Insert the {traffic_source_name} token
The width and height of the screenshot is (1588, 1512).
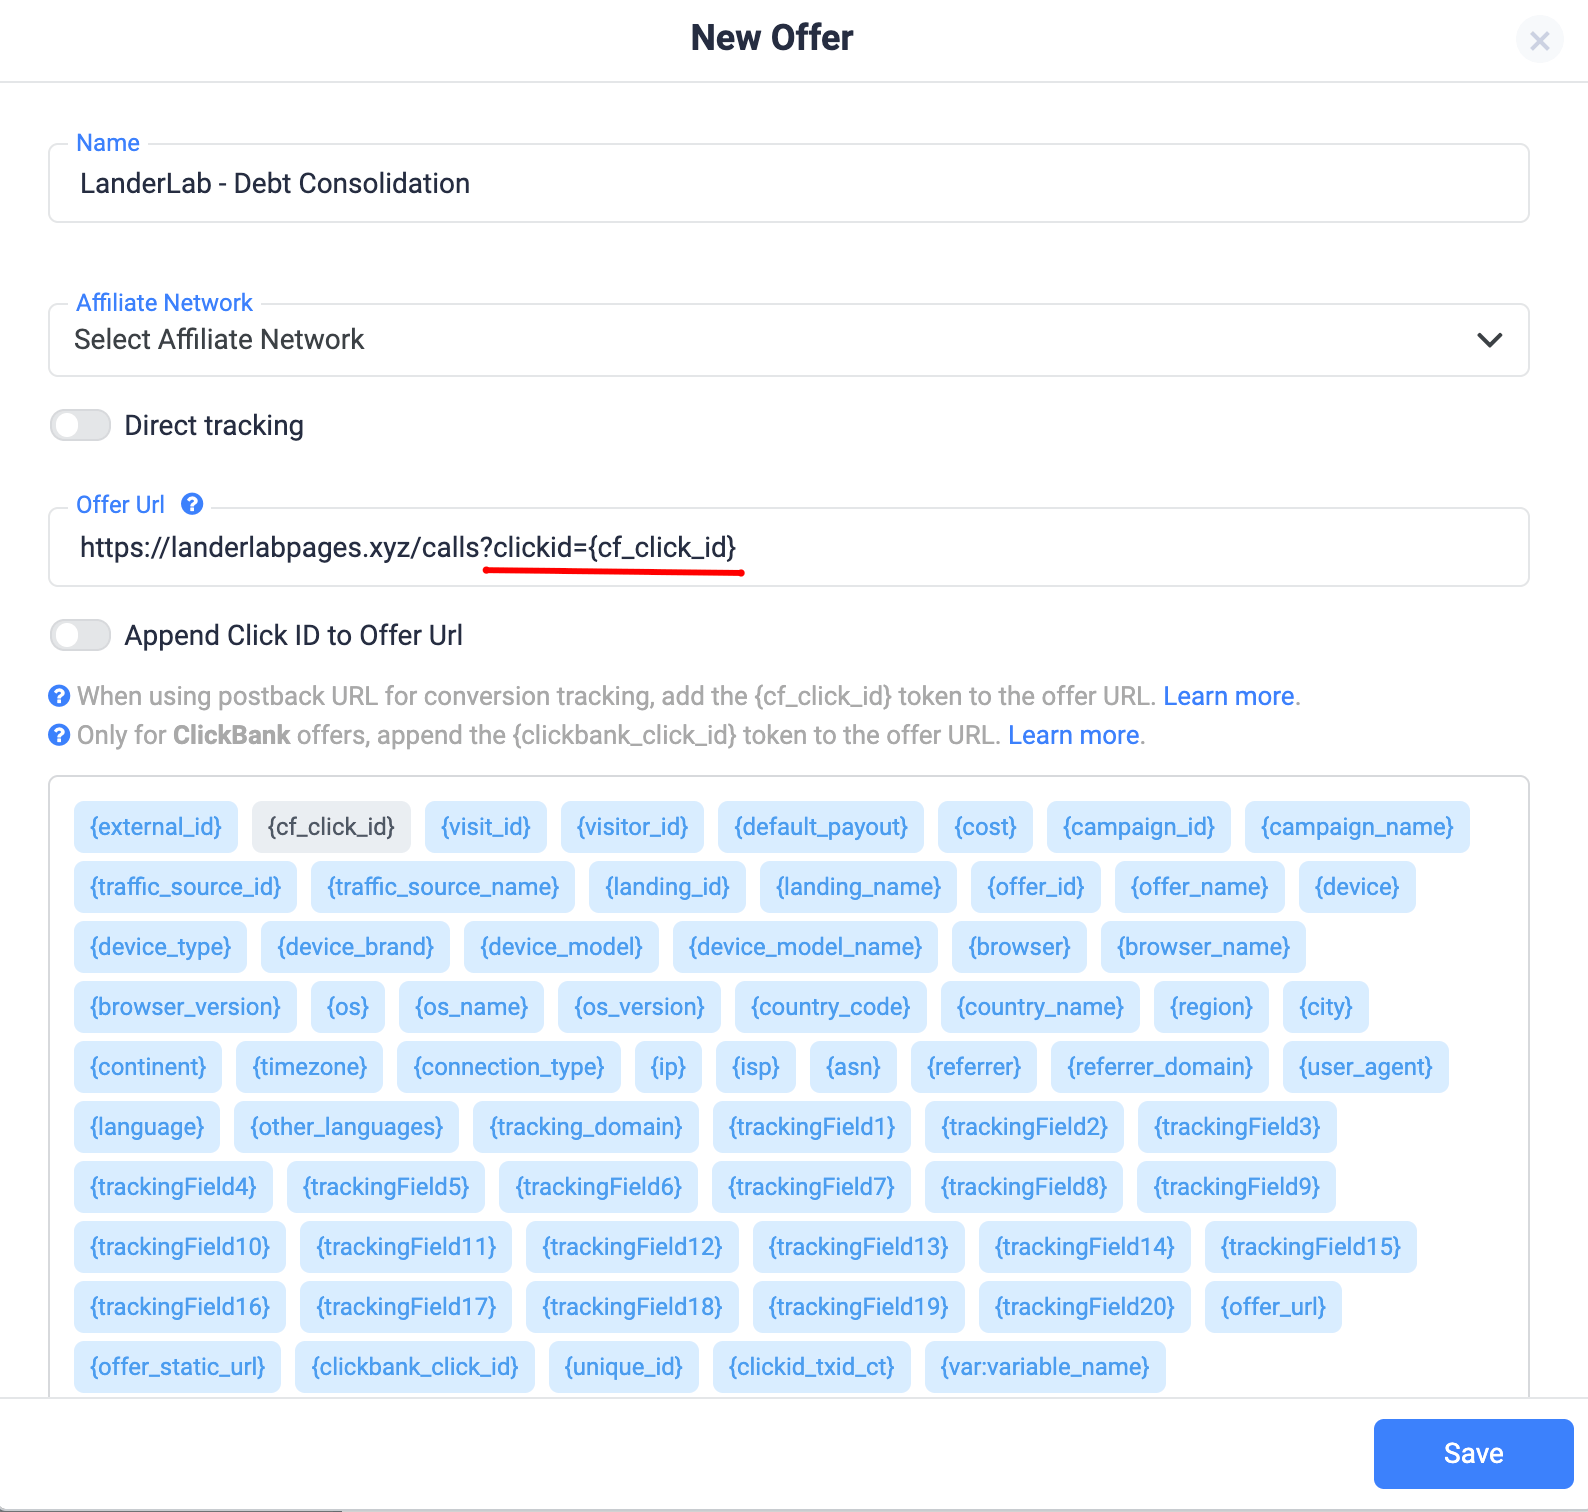[443, 887]
